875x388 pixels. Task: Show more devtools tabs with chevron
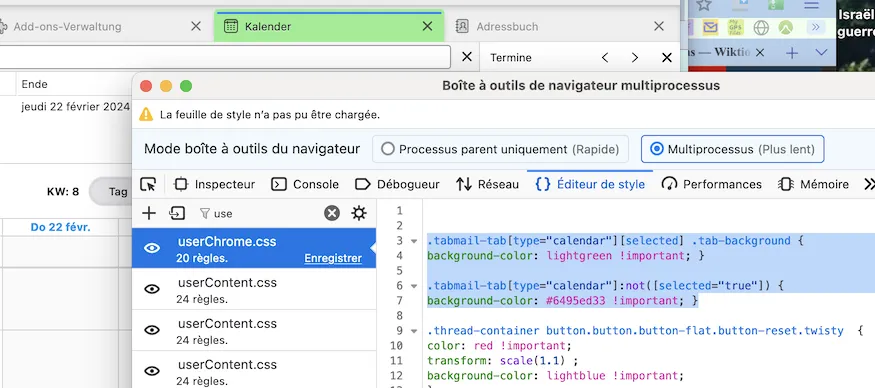pos(869,184)
